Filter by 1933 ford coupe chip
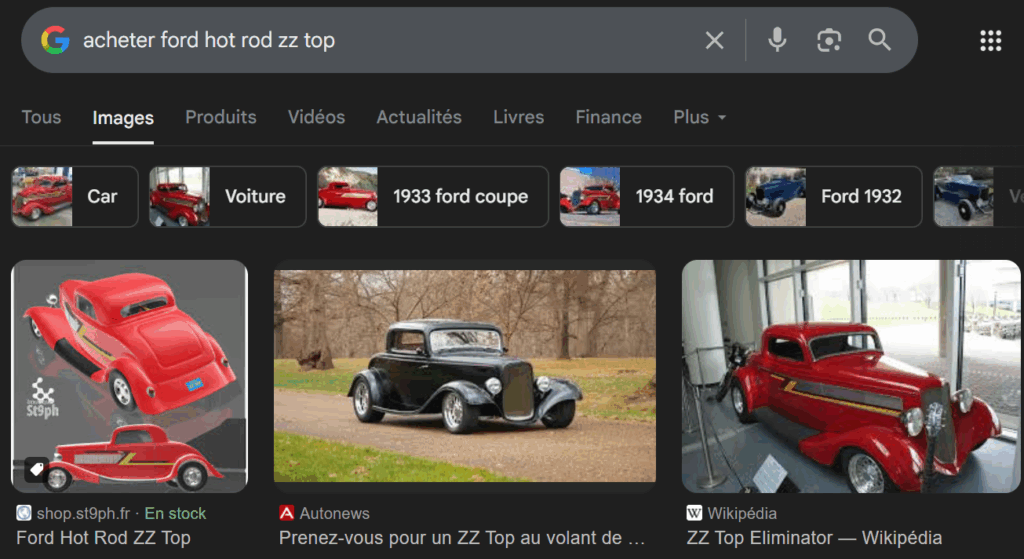Image resolution: width=1024 pixels, height=559 pixels. pyautogui.click(x=432, y=196)
